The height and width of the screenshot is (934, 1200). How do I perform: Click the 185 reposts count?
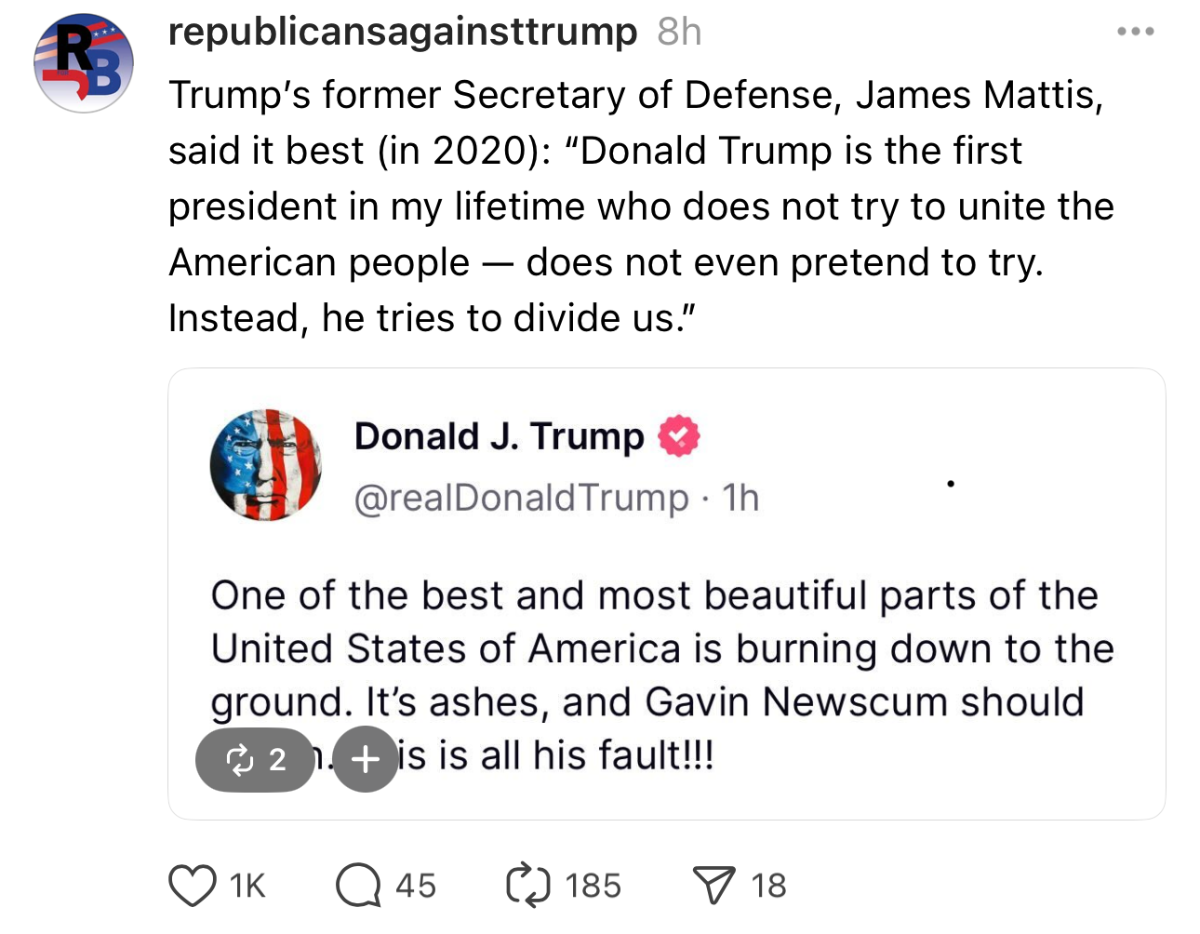coord(593,885)
